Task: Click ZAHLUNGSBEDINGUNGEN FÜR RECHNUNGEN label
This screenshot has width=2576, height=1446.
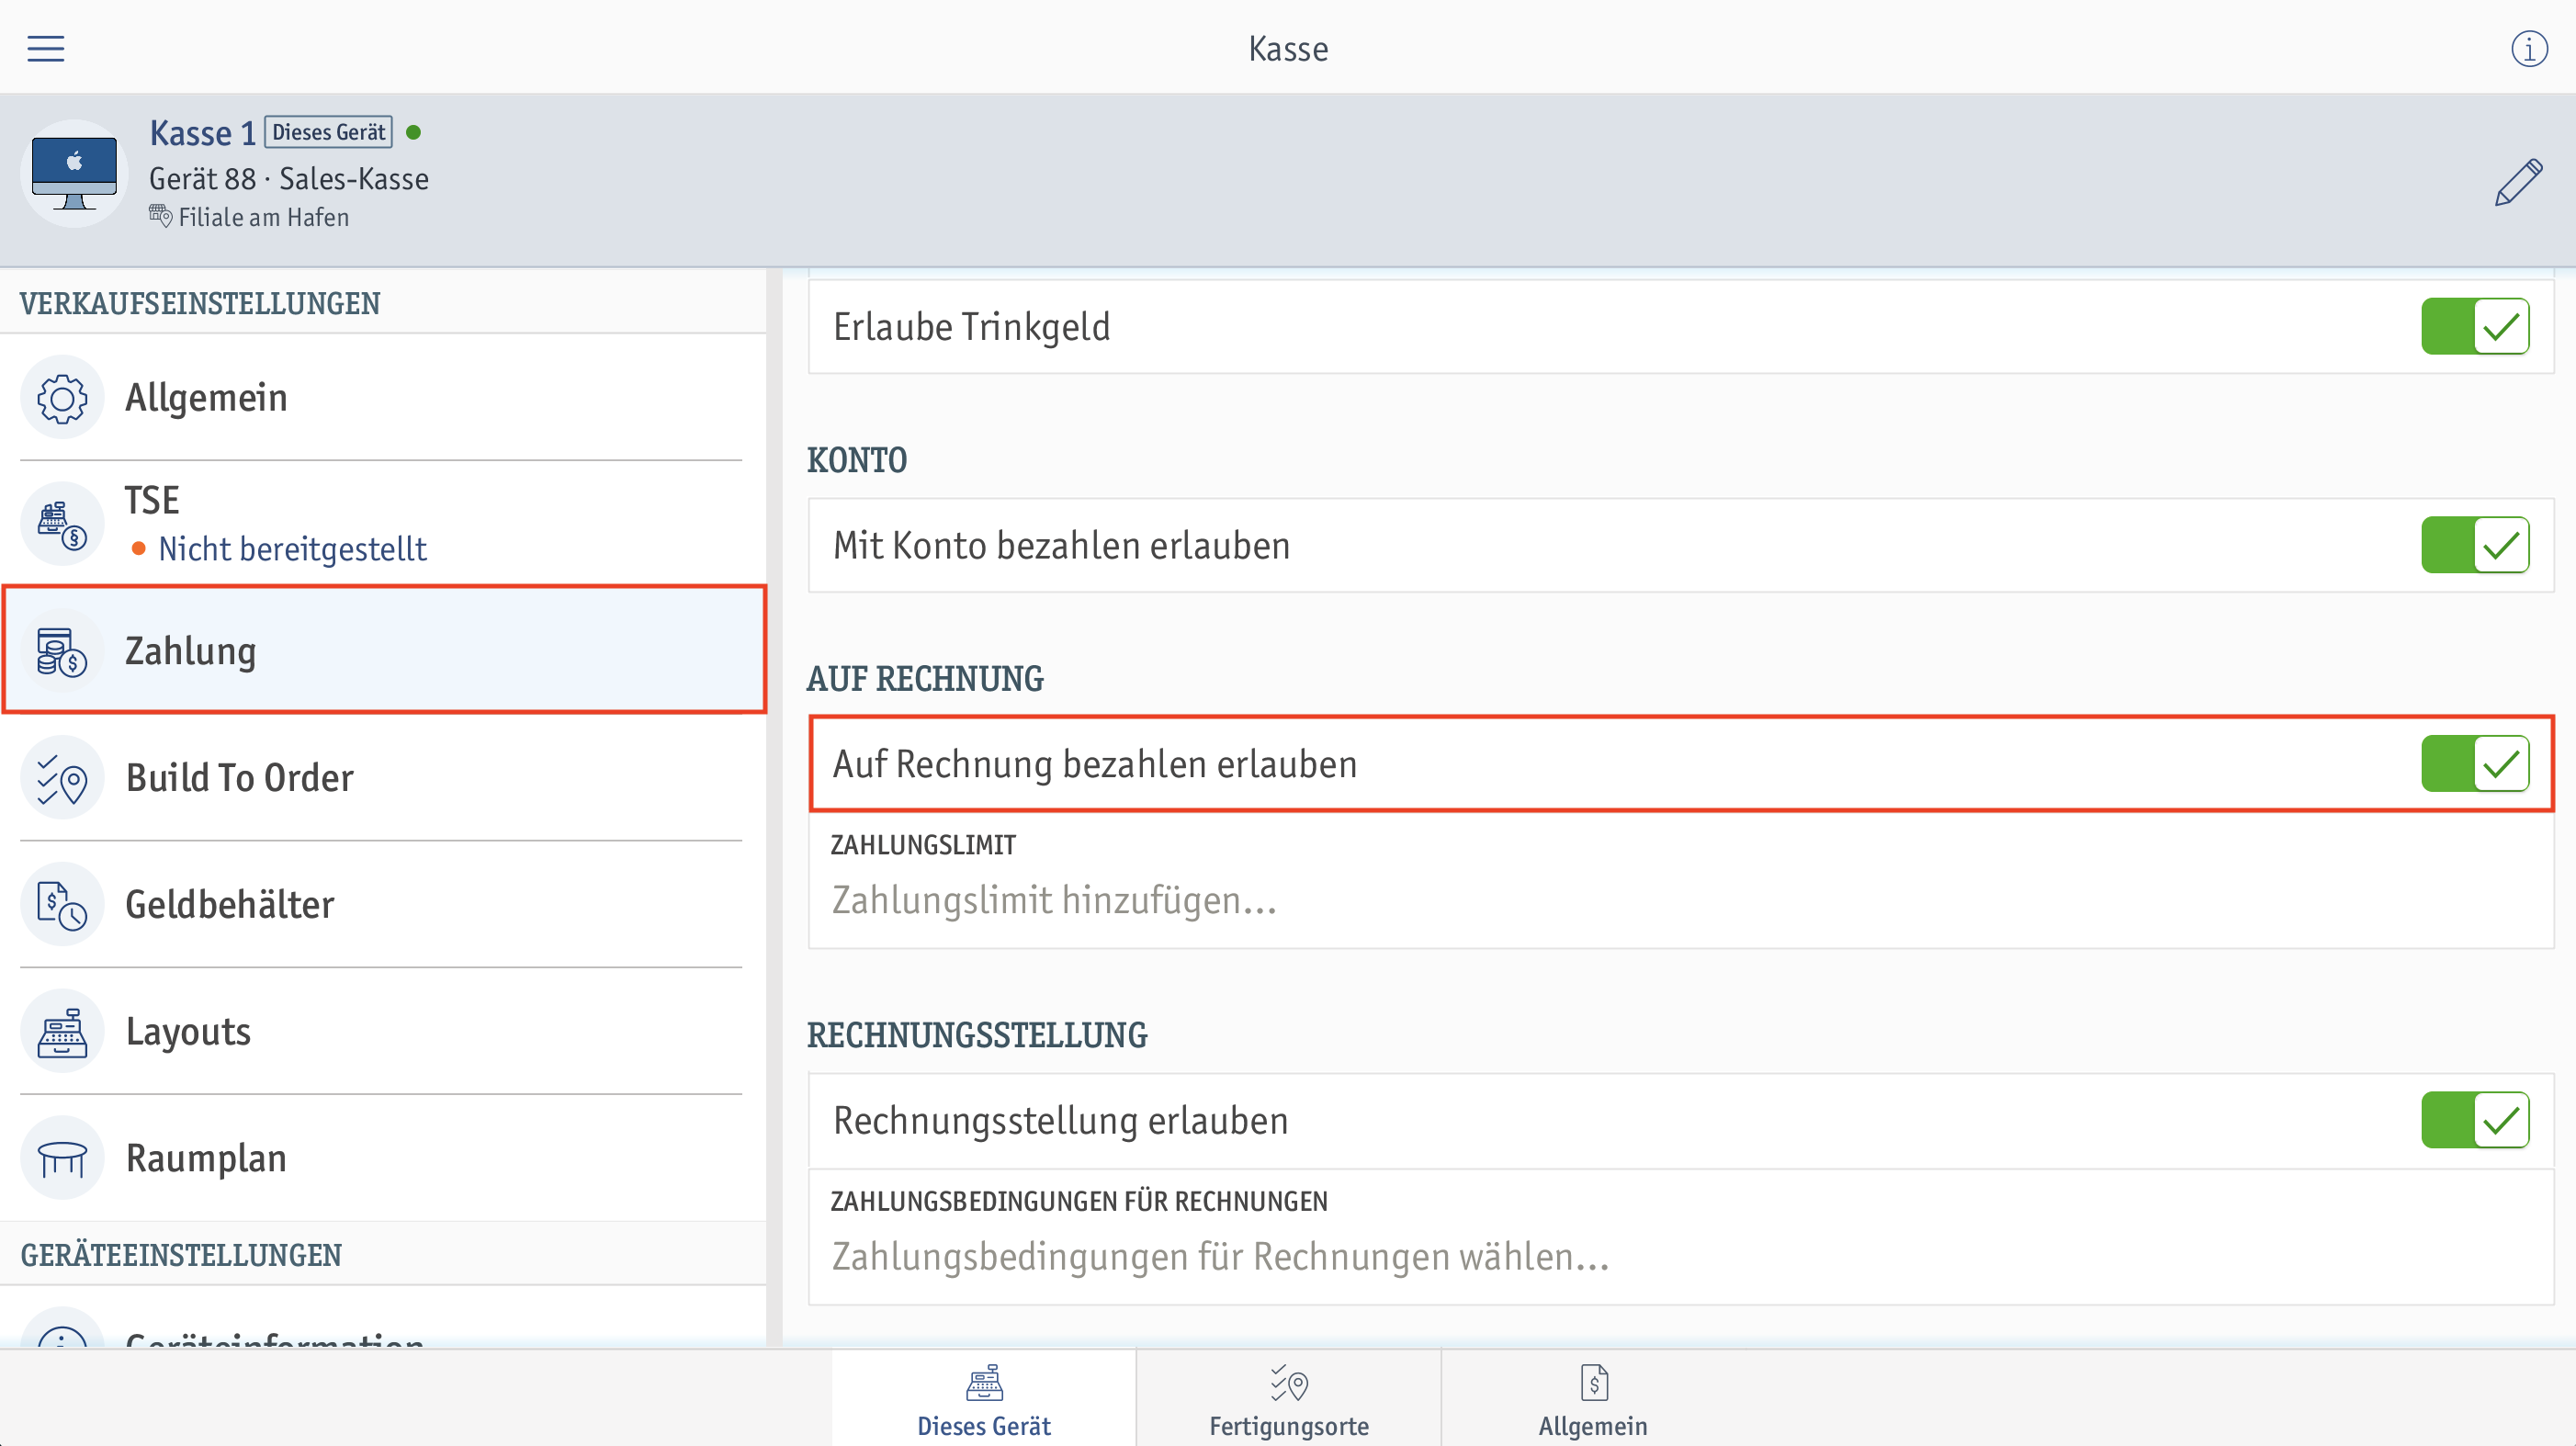Action: click(1079, 1201)
